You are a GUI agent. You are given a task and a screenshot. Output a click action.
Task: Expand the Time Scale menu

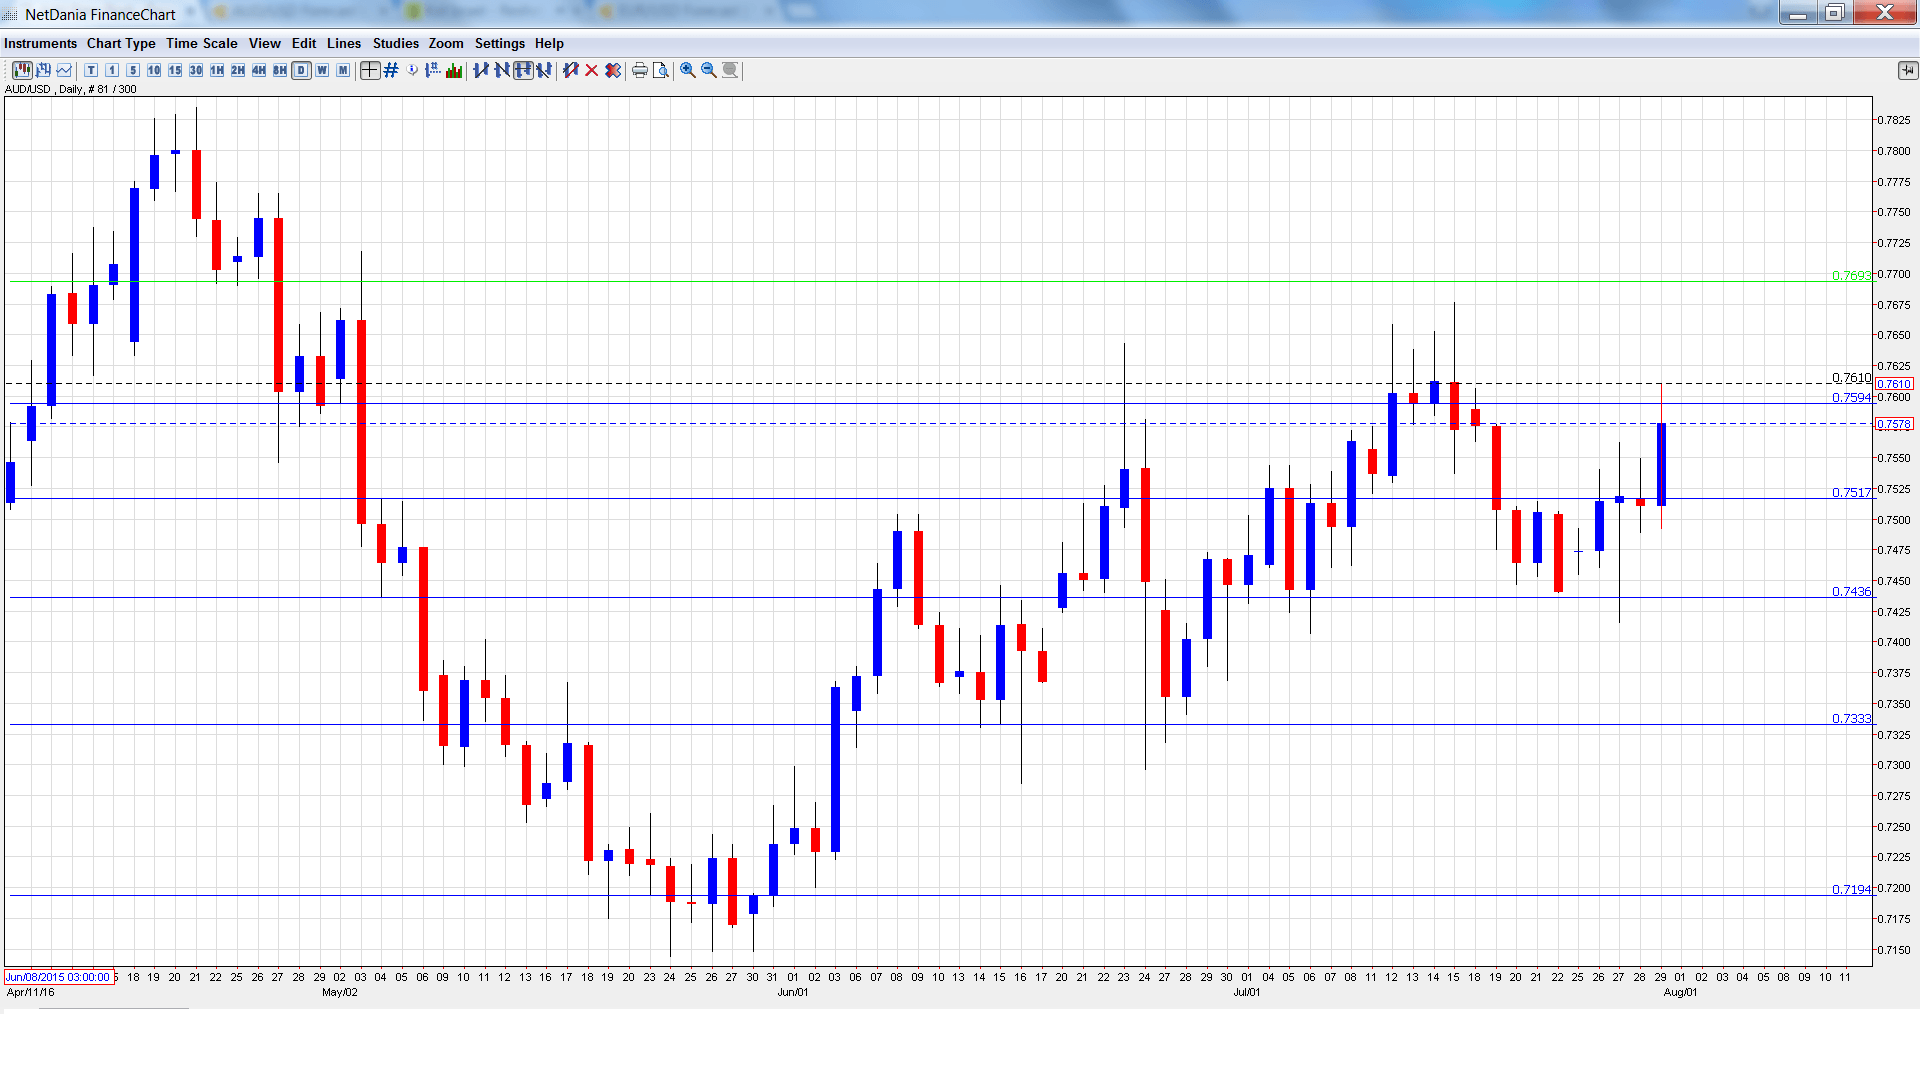201,43
